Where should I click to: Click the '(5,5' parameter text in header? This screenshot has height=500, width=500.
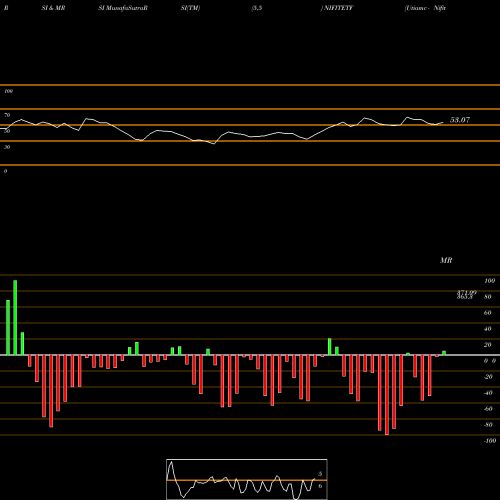[257, 8]
